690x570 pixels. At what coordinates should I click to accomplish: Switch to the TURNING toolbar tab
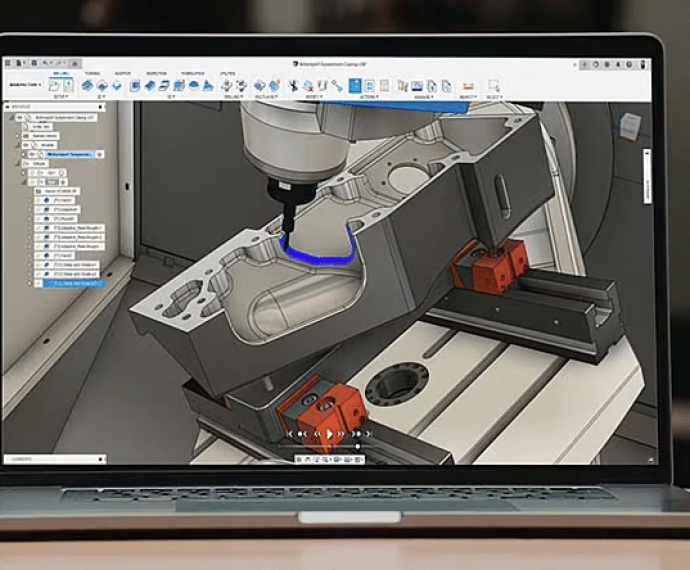(x=93, y=74)
